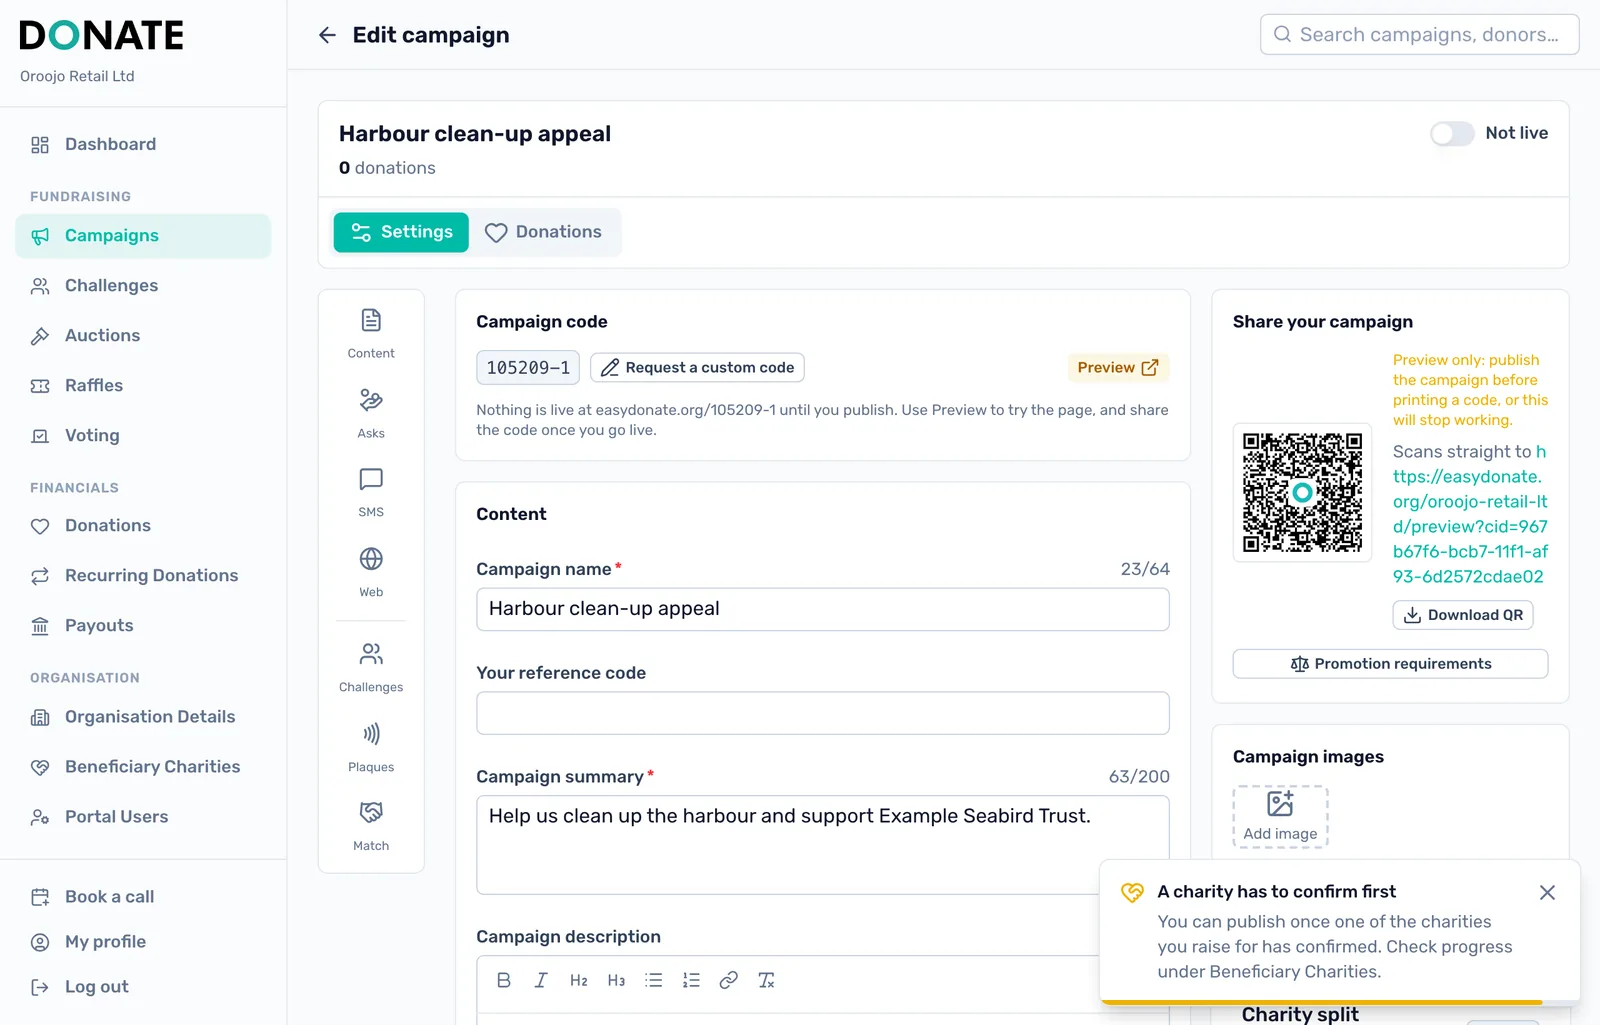Open Dashboard in the sidebar
The height and width of the screenshot is (1025, 1600).
[143, 145]
